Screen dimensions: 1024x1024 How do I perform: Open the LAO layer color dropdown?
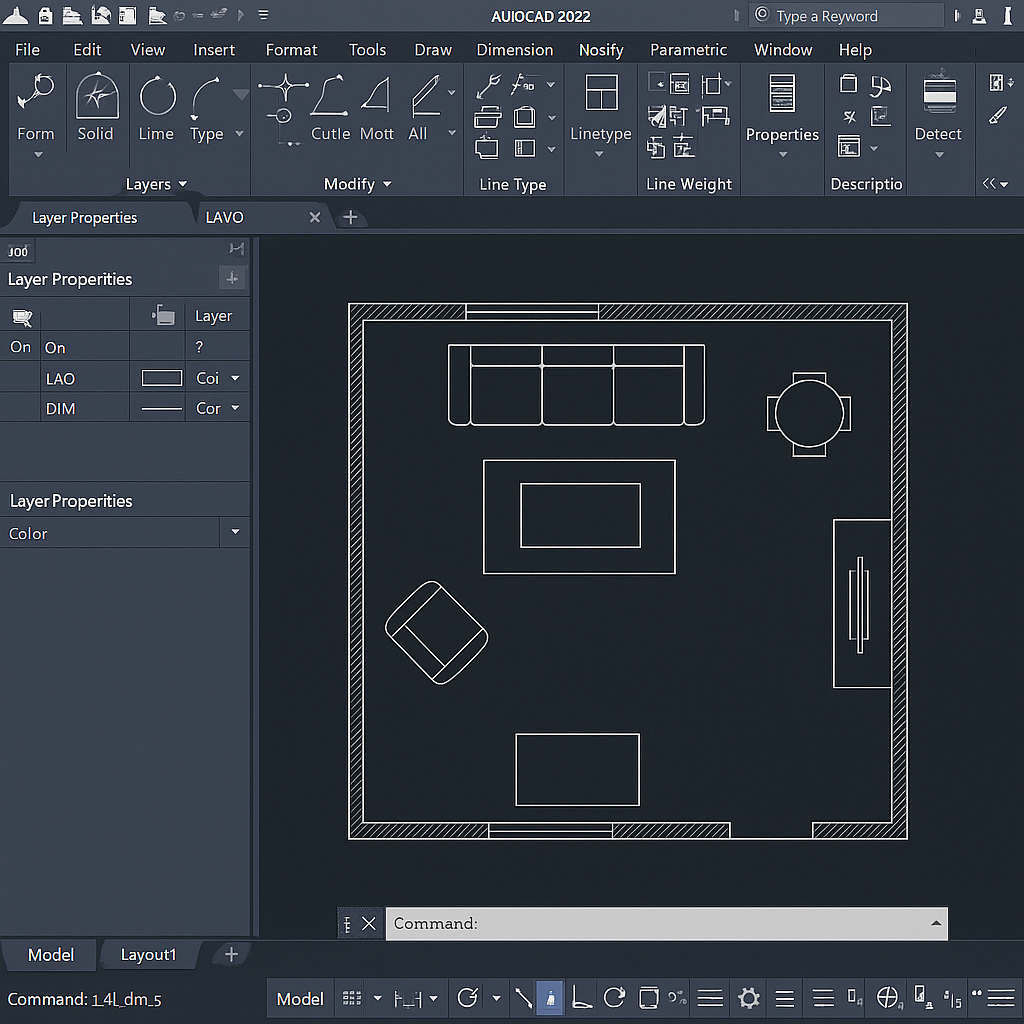pyautogui.click(x=235, y=378)
